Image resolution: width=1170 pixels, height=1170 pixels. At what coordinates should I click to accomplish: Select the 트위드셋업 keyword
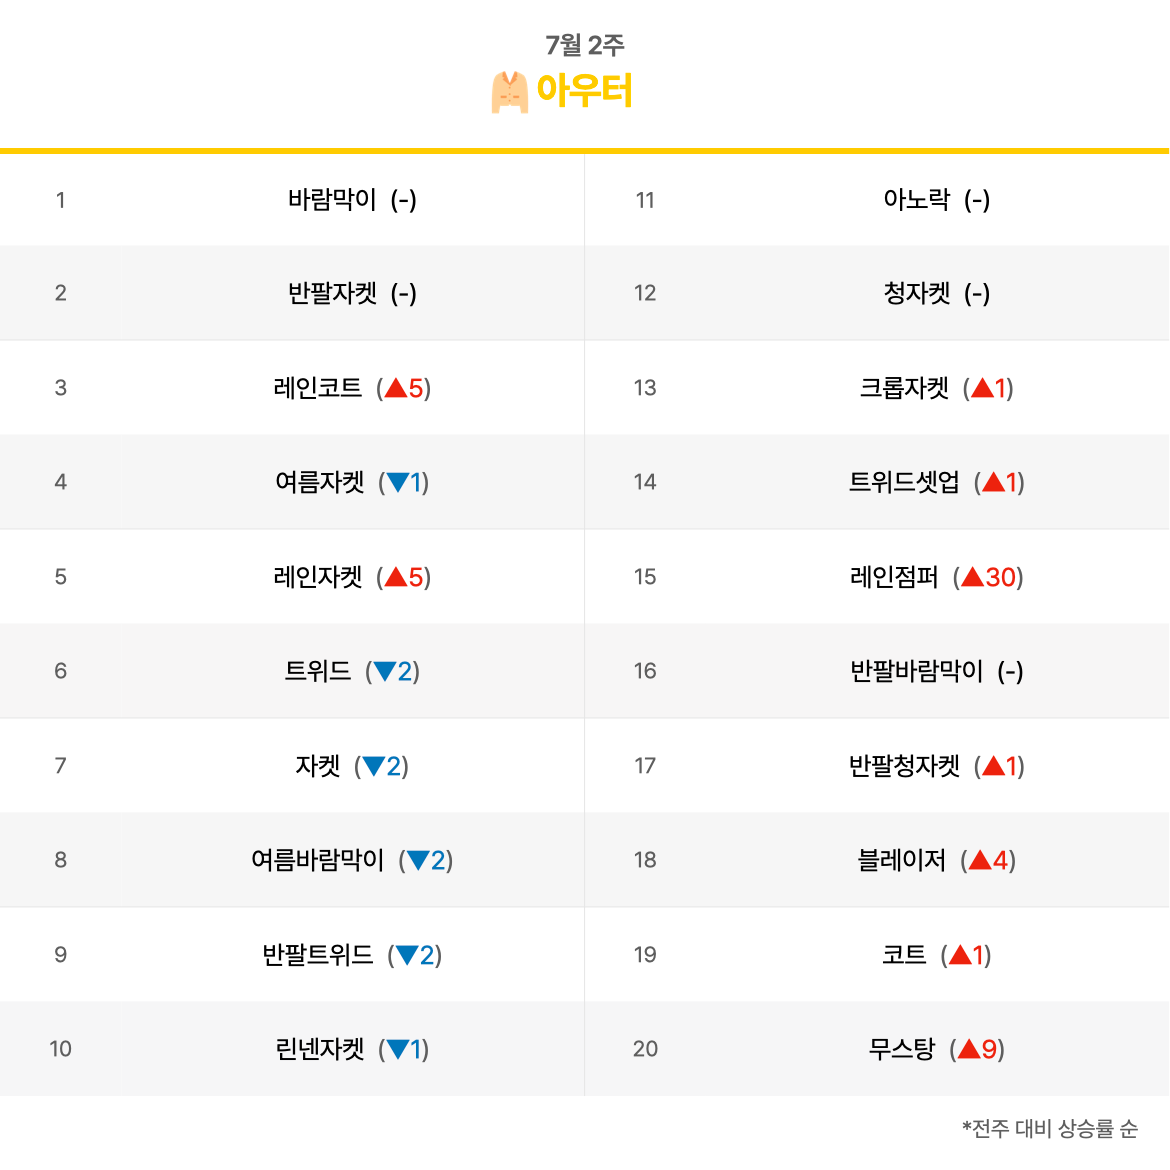pyautogui.click(x=904, y=482)
